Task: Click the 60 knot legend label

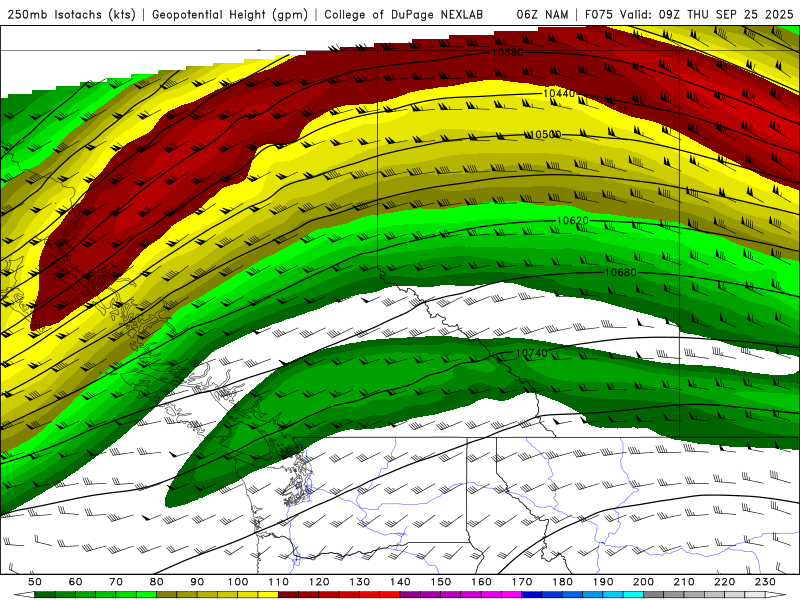Action: [76, 582]
